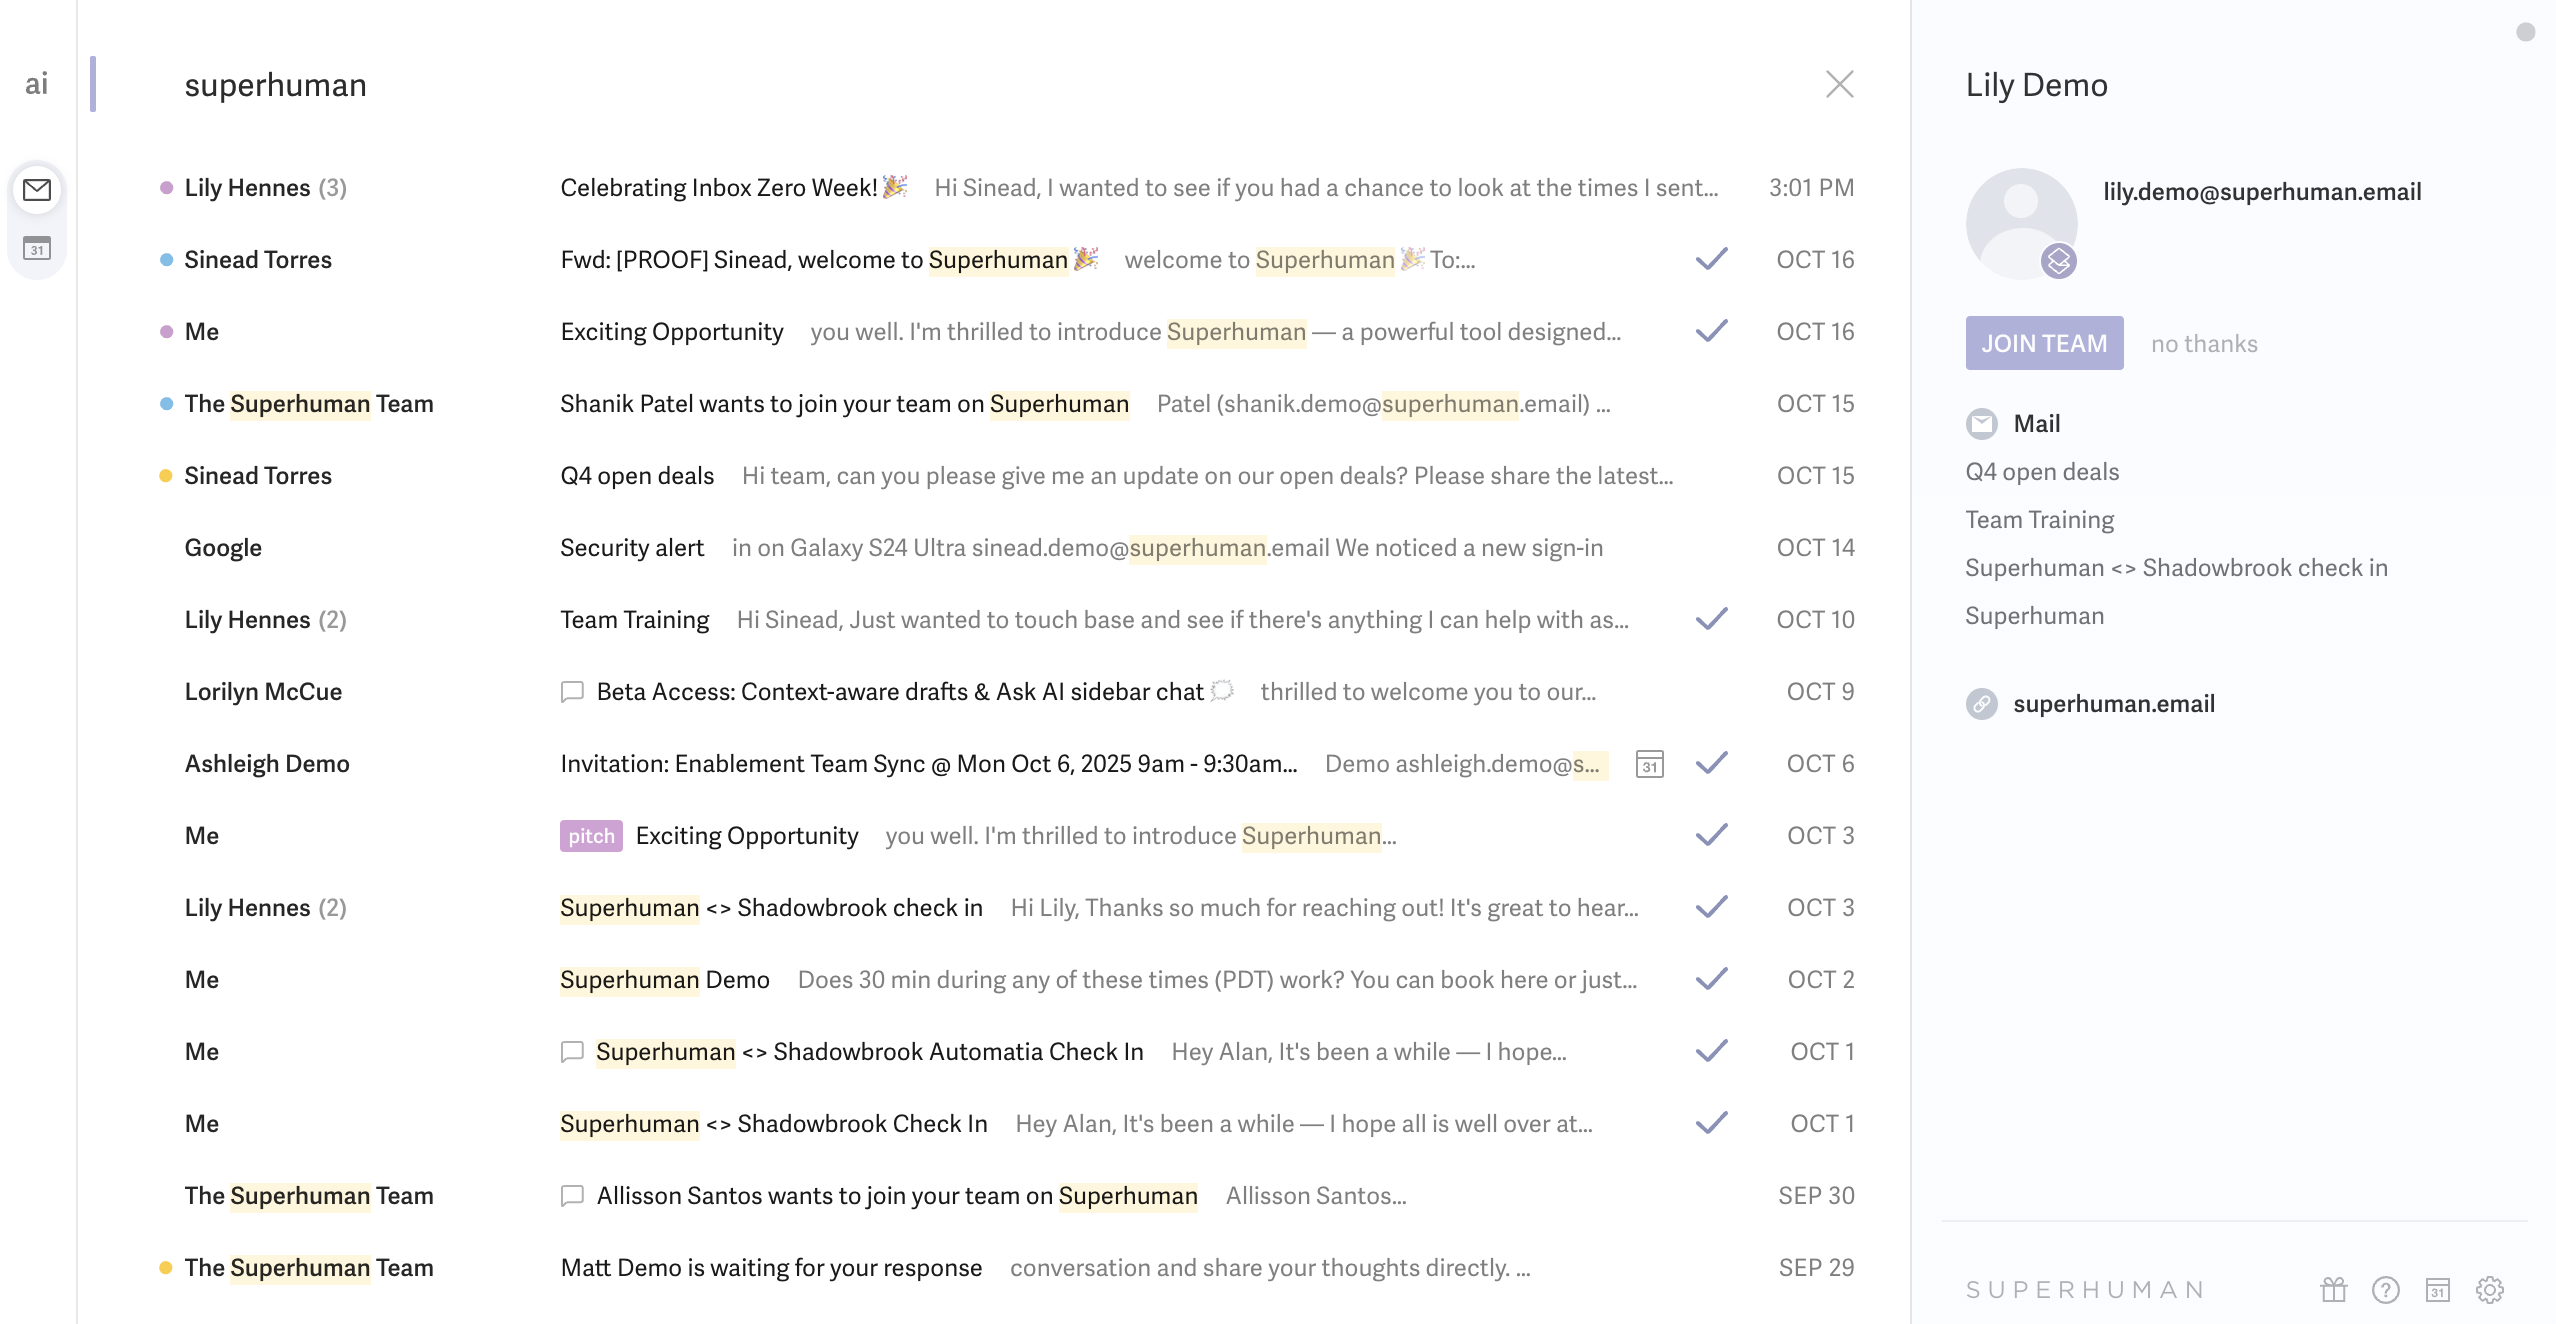Toggle the done checkmark on Team Training email
Image resolution: width=2556 pixels, height=1324 pixels.
pyautogui.click(x=1711, y=619)
